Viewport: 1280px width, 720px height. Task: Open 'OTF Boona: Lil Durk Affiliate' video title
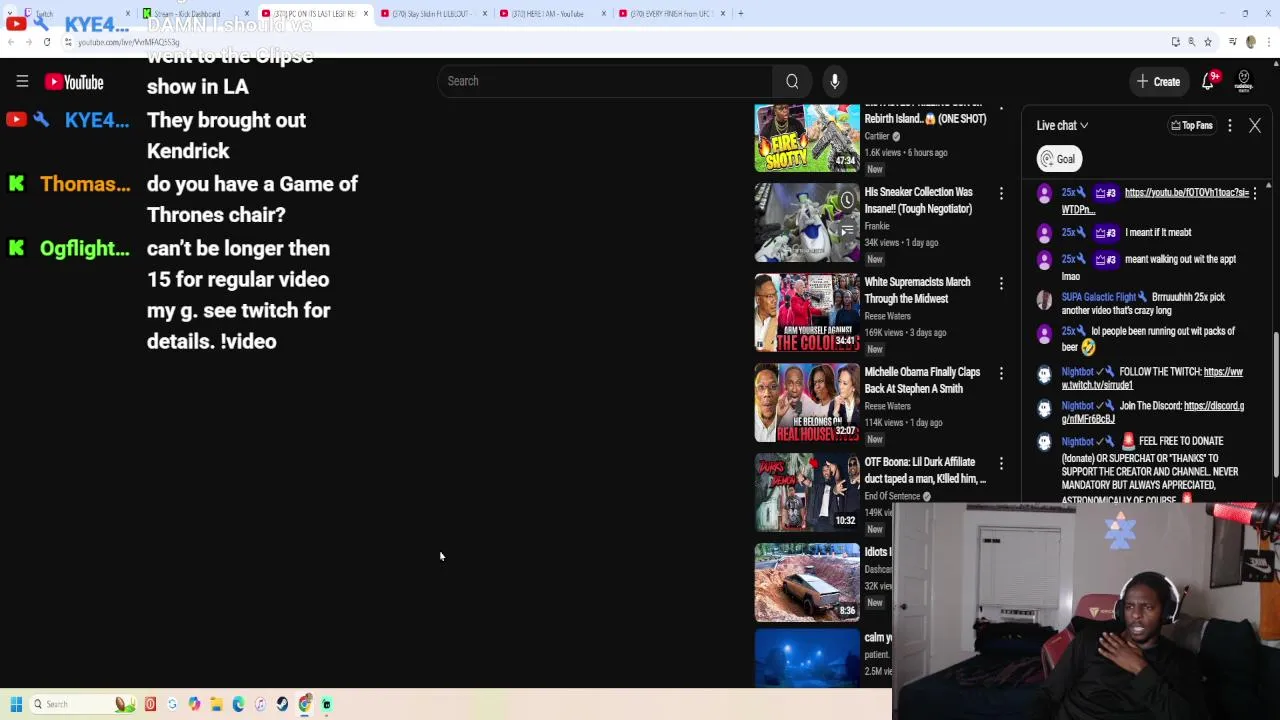click(x=924, y=470)
